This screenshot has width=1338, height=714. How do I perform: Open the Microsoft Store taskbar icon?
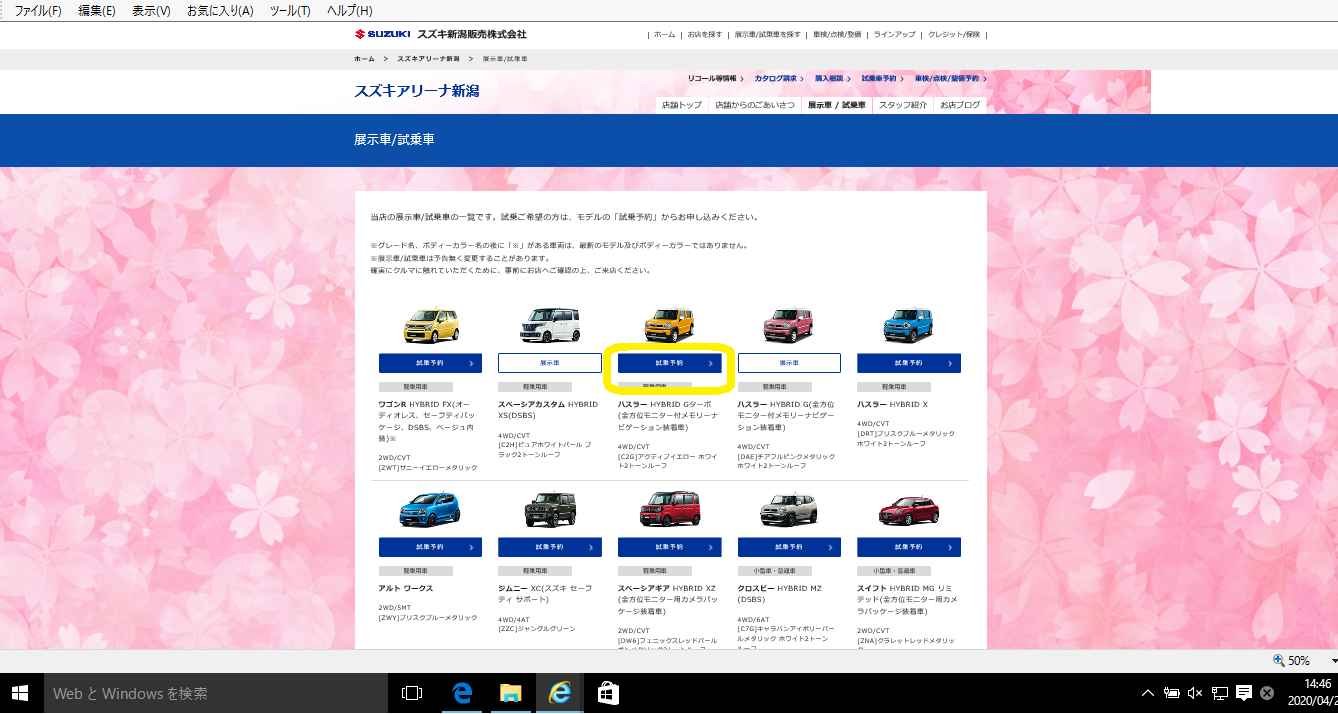coord(608,692)
